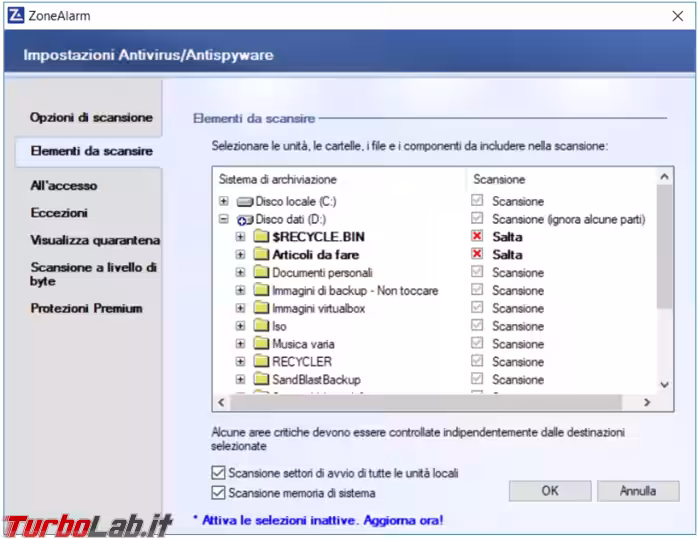This screenshot has height=540, width=698.
Task: Expand the Articoli da fare folder node
Action: pyautogui.click(x=240, y=255)
